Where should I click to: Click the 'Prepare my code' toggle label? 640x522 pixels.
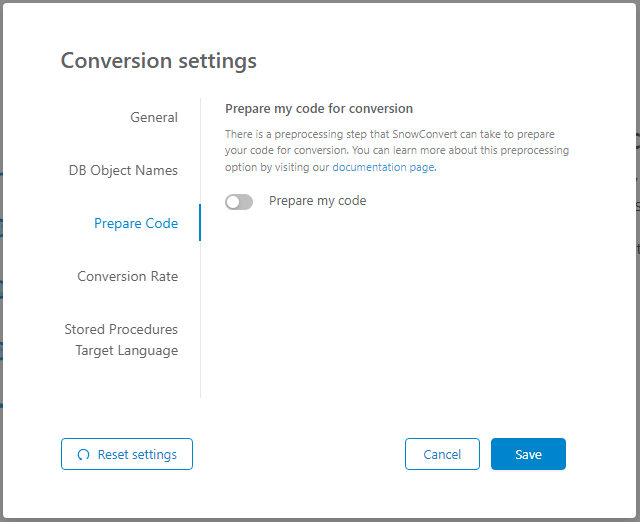(x=317, y=201)
